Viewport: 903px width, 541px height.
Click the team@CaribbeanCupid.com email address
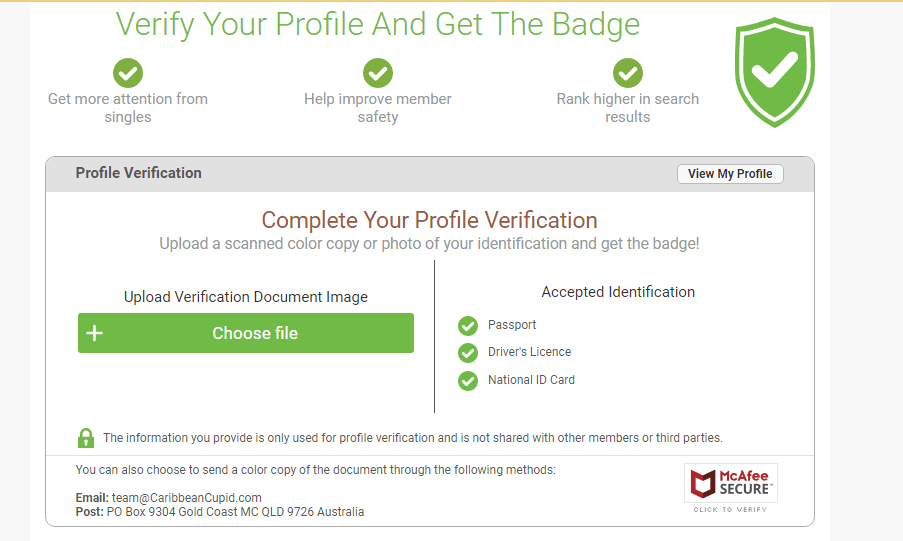pos(186,498)
